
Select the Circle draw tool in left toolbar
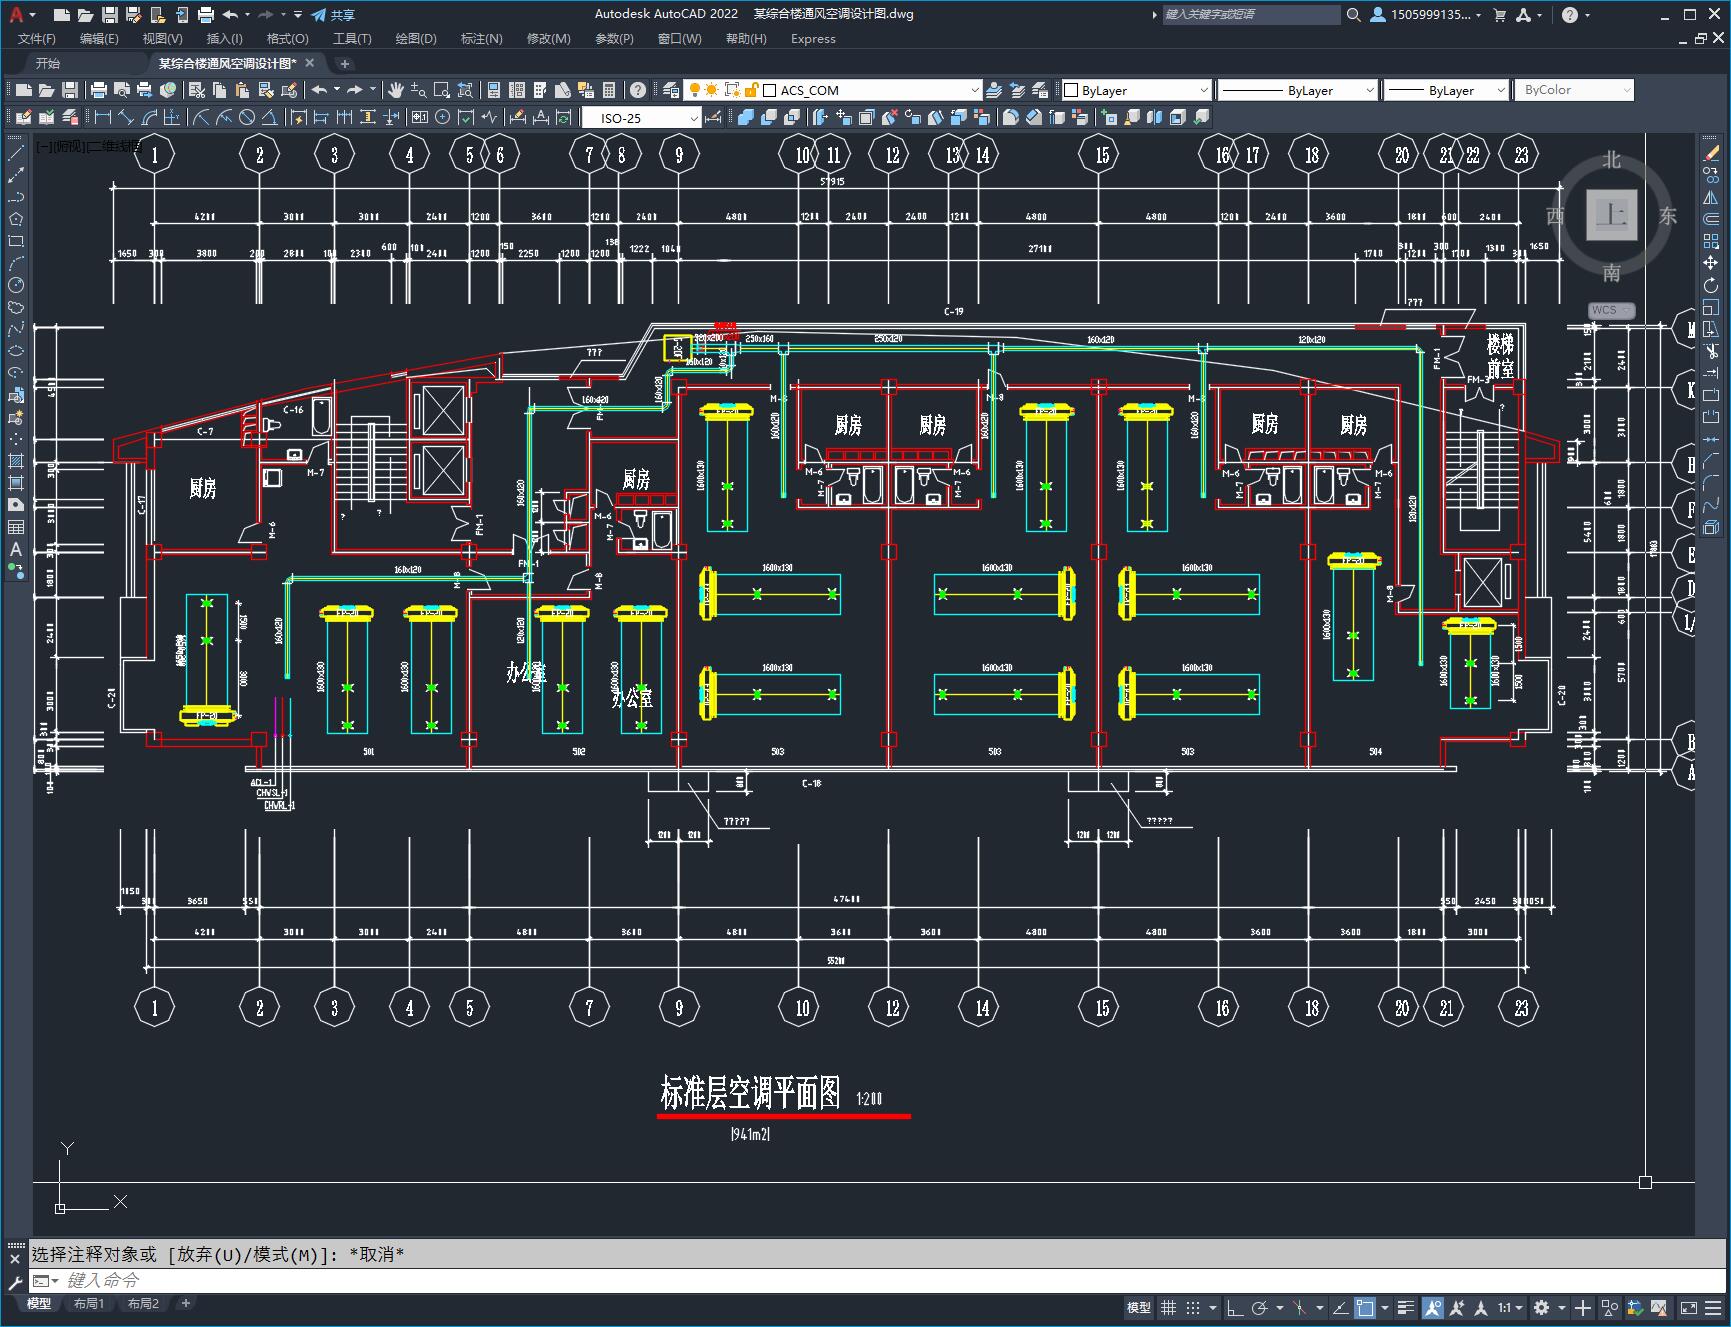tap(16, 285)
